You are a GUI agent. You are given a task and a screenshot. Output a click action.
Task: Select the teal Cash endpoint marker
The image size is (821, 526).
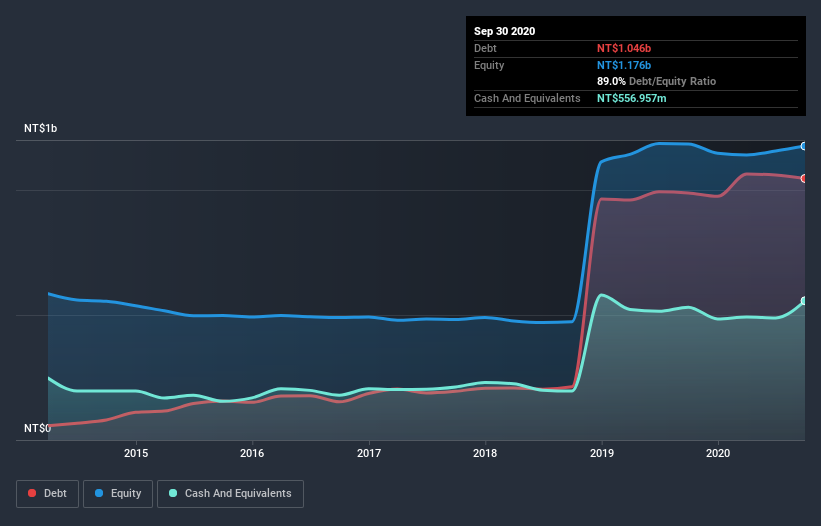(804, 301)
